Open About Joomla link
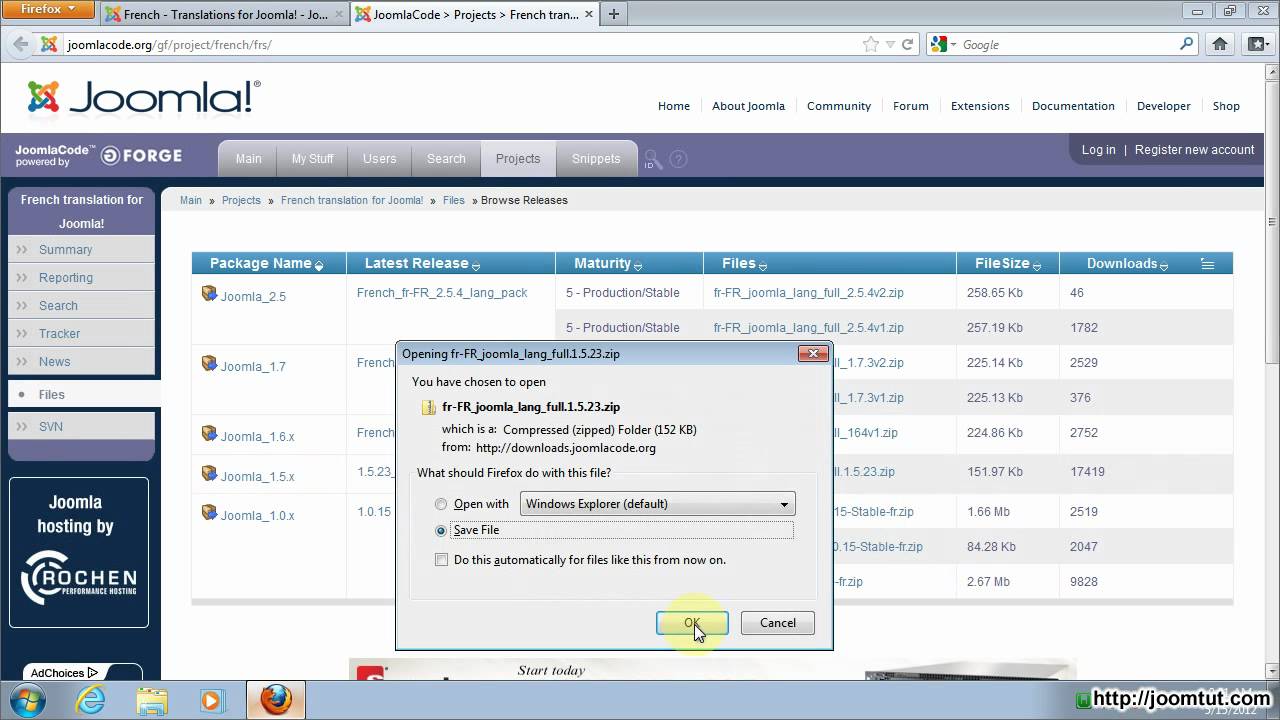The image size is (1280, 720). tap(748, 106)
